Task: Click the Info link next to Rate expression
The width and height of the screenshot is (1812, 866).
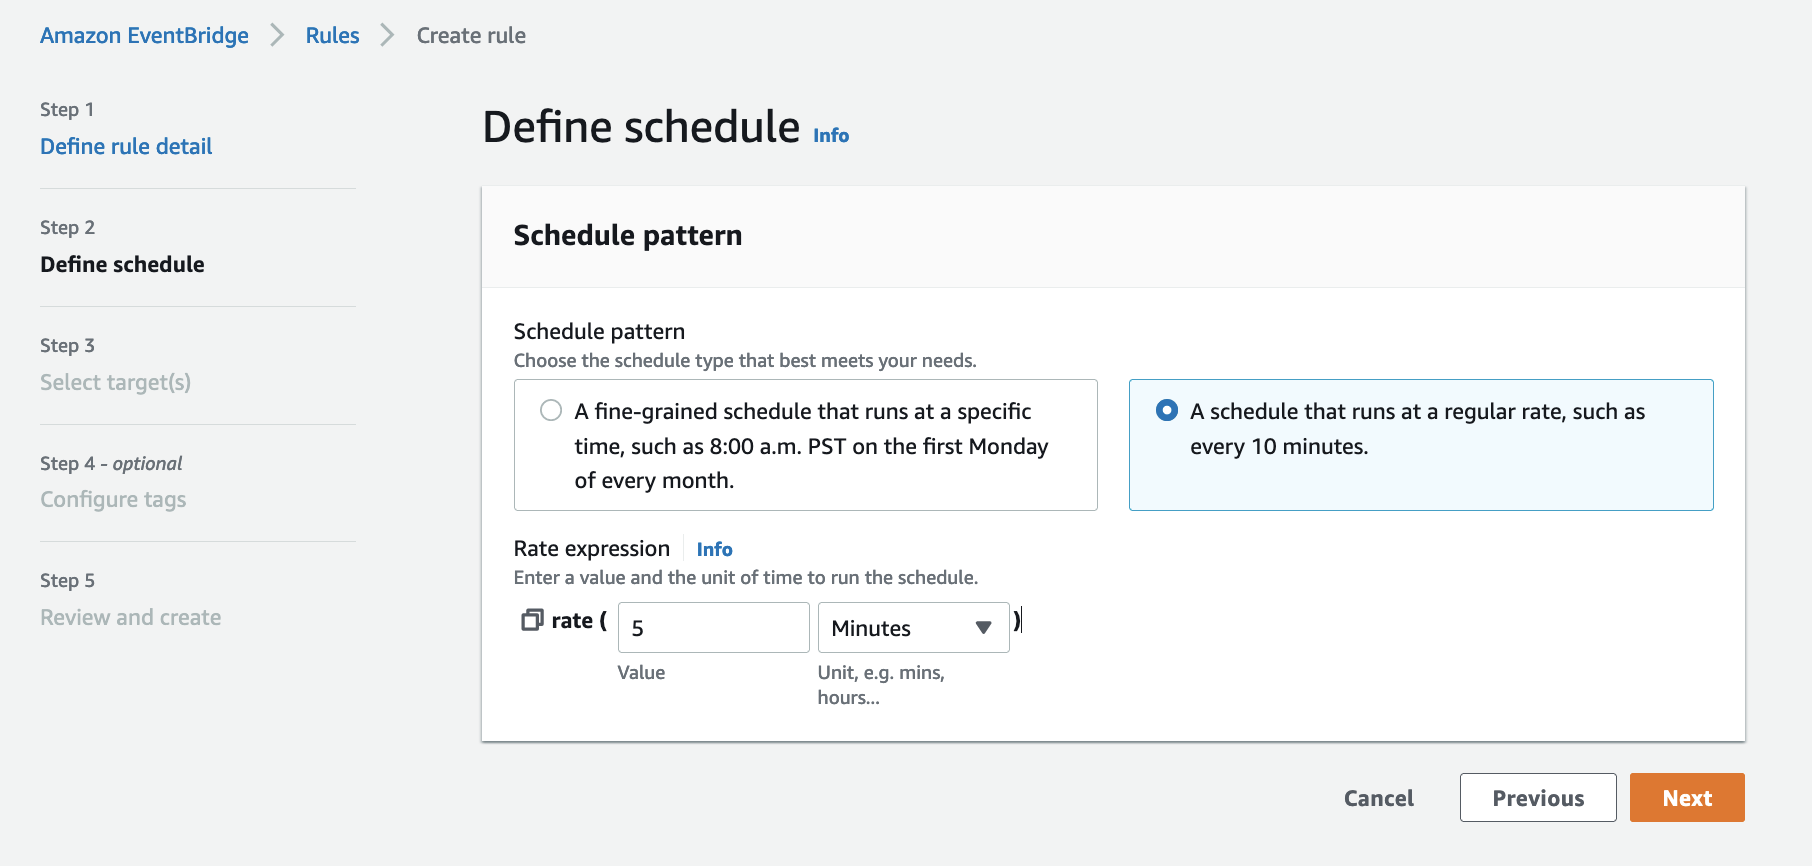Action: 714,549
